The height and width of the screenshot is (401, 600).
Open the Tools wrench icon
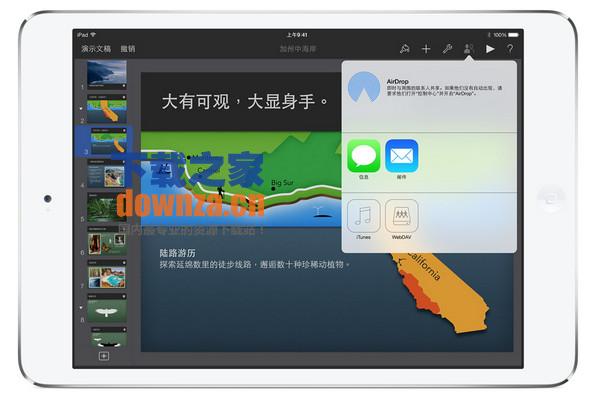point(447,49)
